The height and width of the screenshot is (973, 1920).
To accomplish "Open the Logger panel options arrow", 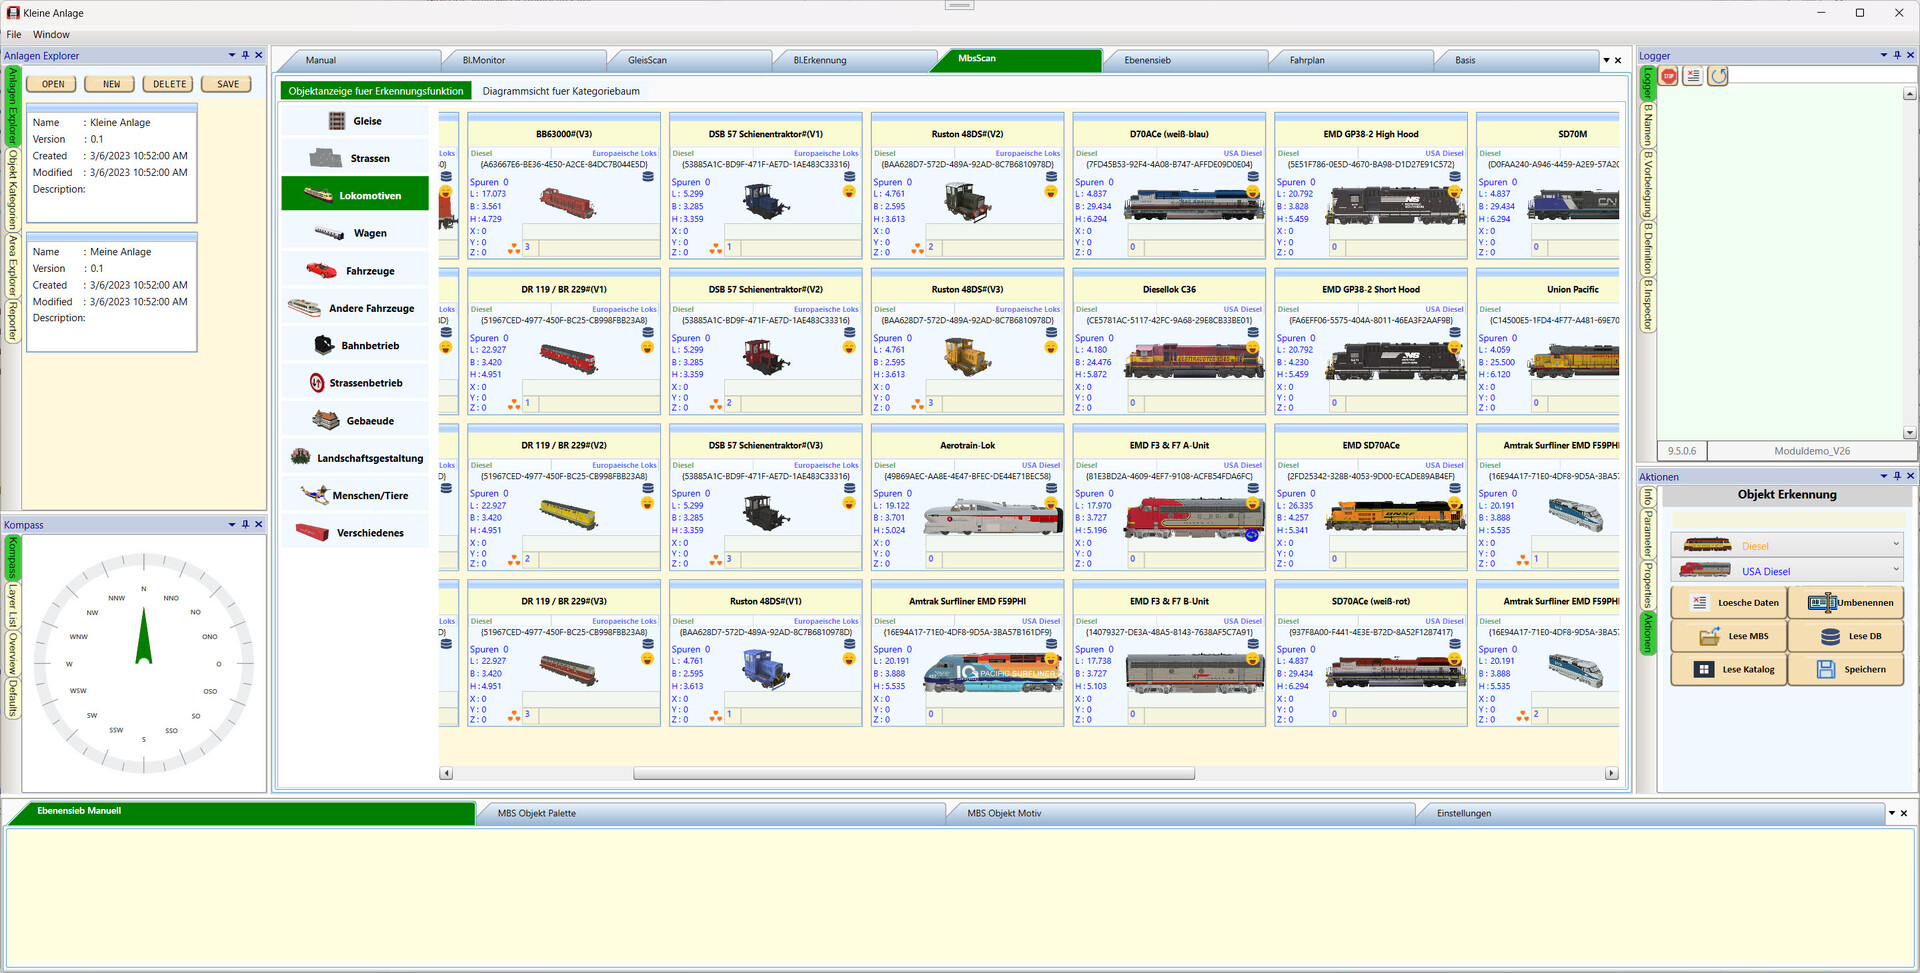I will click(1883, 56).
